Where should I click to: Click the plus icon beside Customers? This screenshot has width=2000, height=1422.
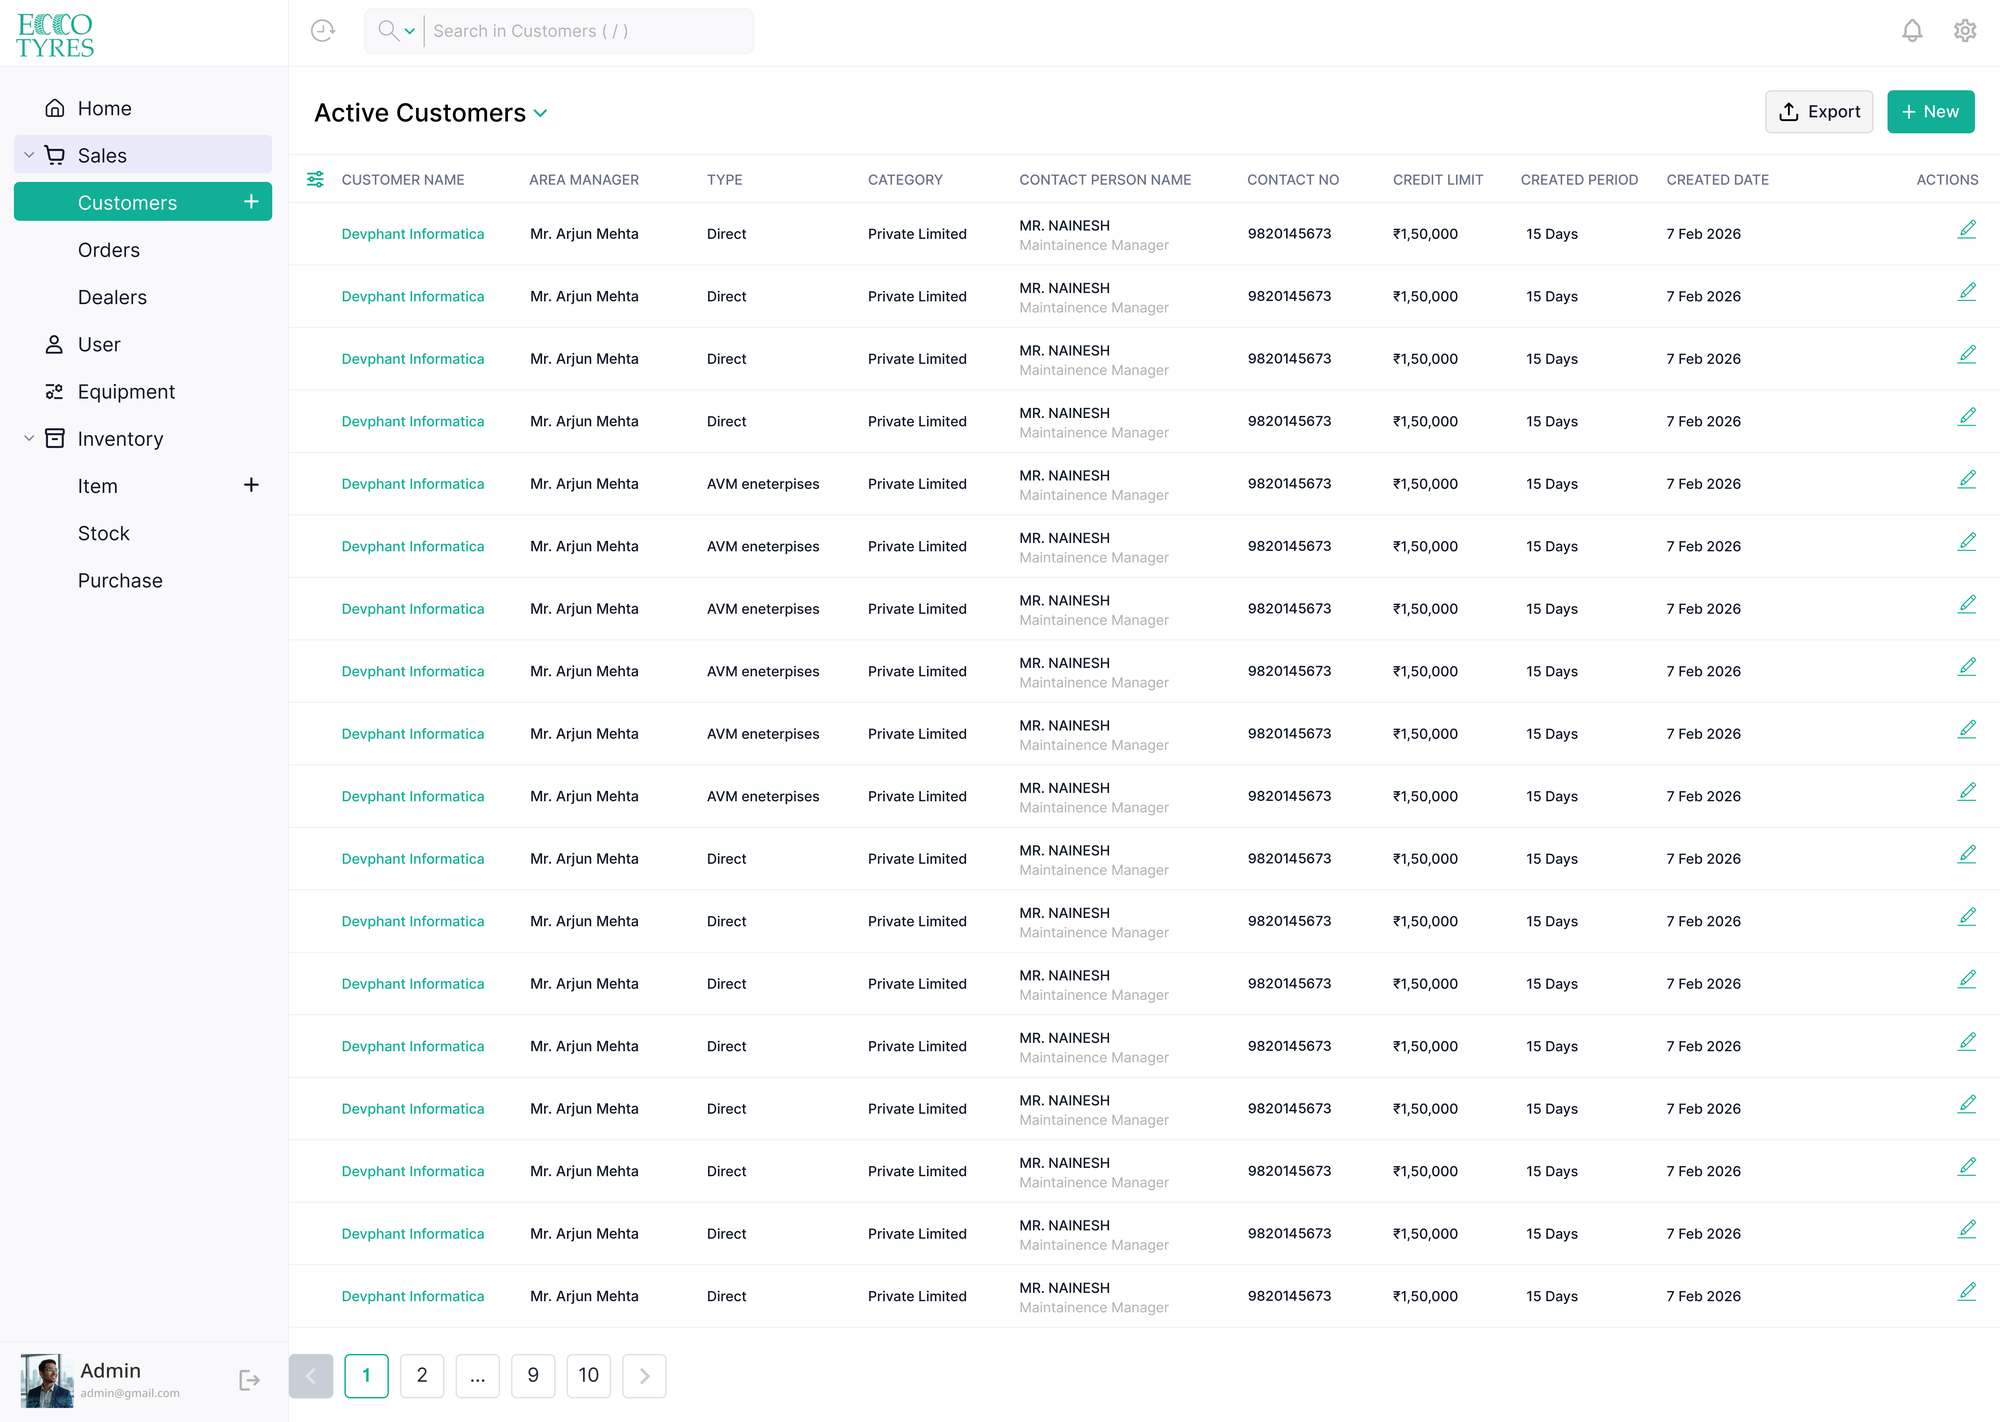tap(251, 202)
